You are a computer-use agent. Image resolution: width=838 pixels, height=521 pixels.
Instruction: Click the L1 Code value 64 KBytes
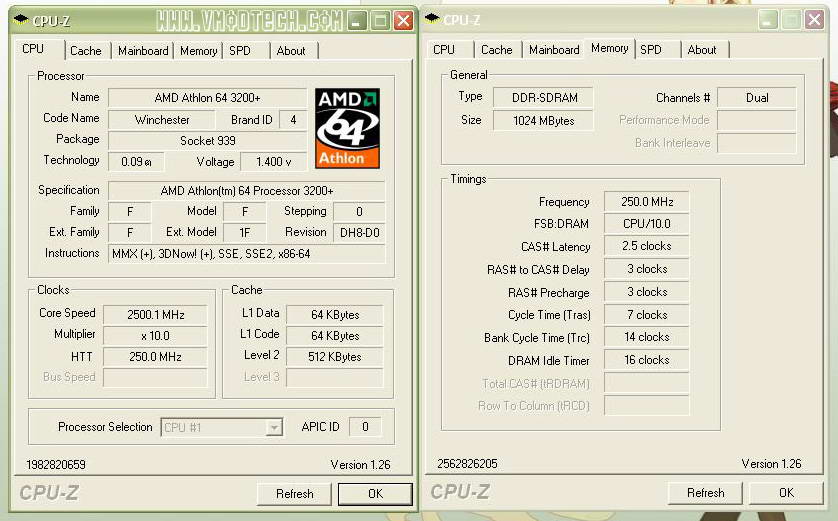[335, 336]
